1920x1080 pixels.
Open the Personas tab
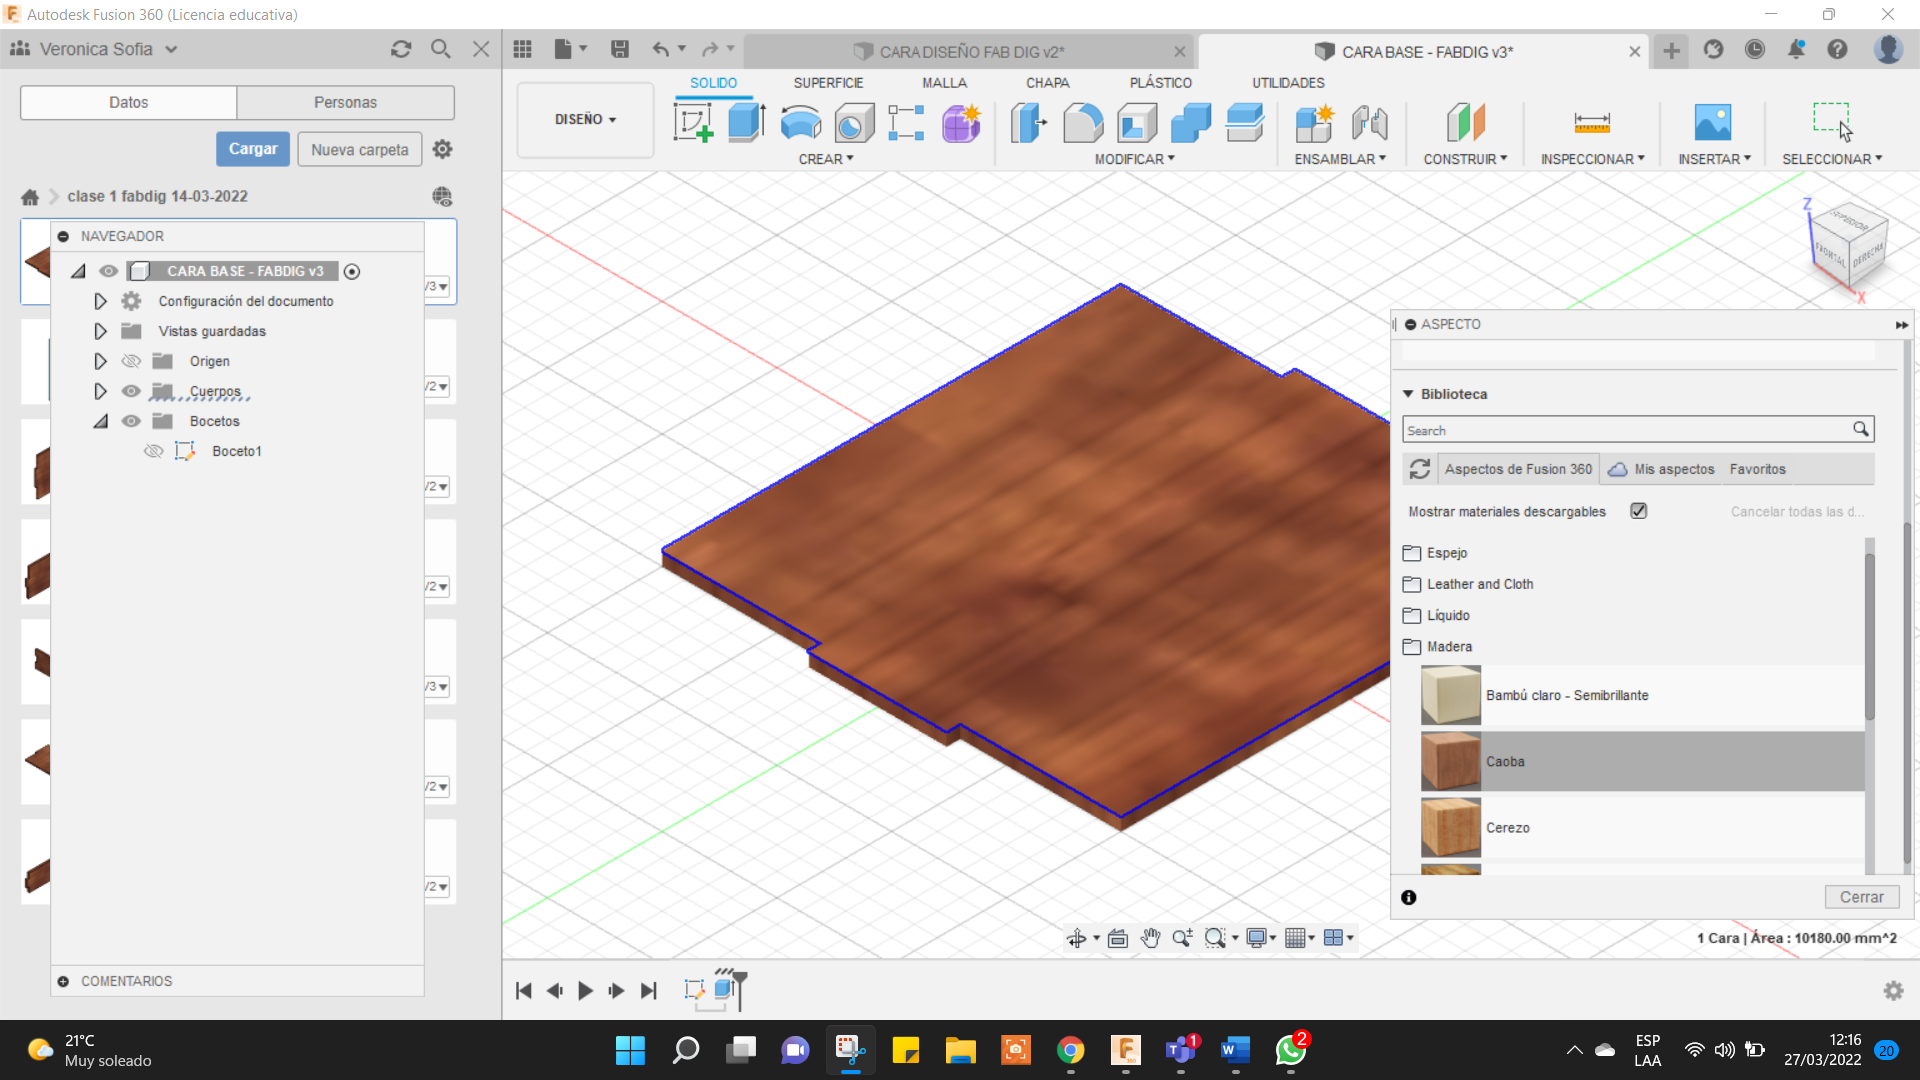coord(345,102)
